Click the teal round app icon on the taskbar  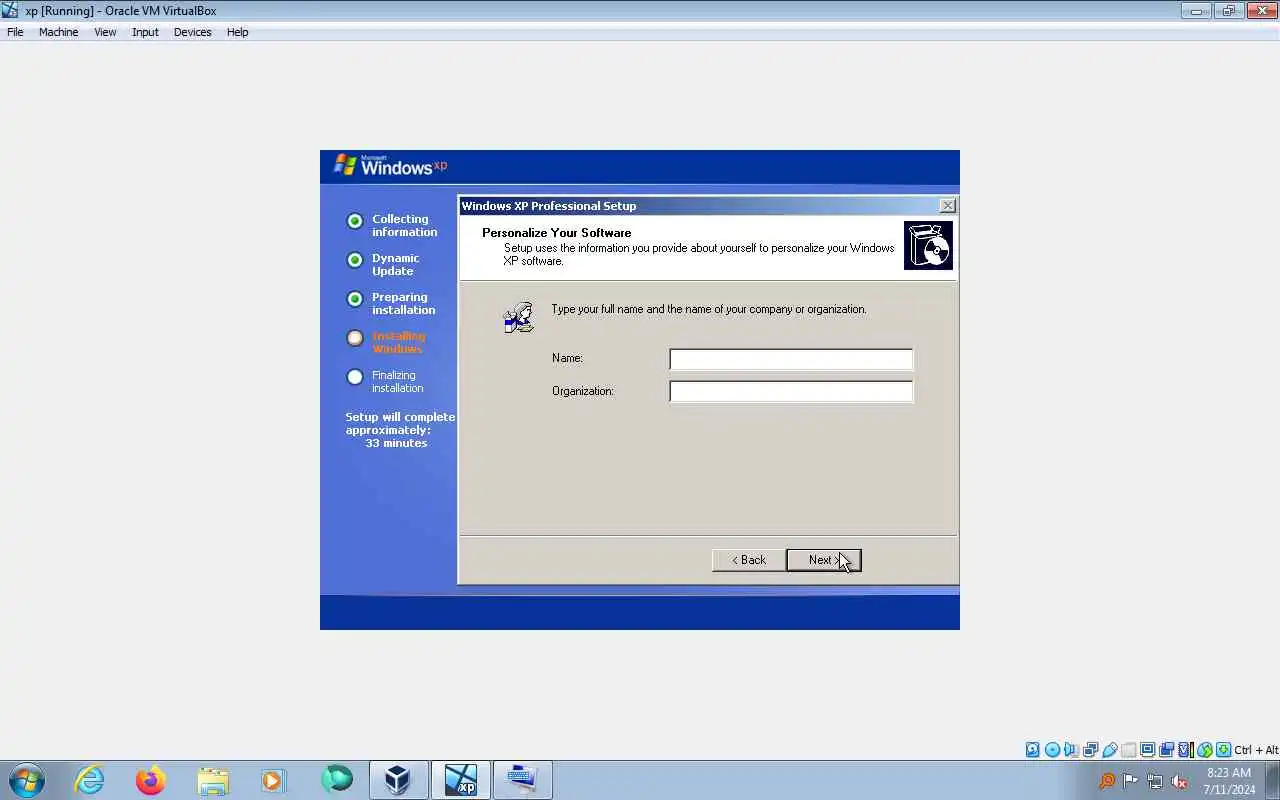point(337,778)
